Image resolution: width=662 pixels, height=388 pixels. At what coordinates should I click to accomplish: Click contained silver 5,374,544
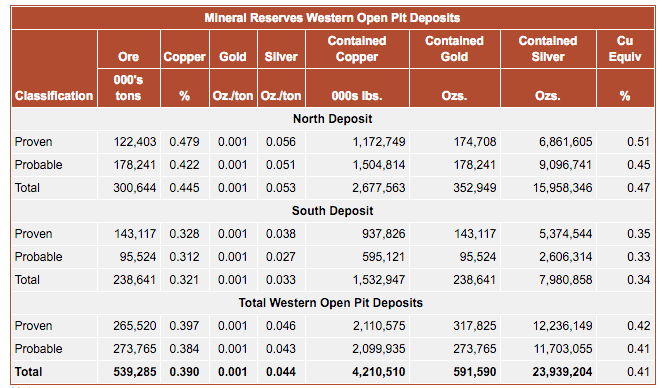pyautogui.click(x=565, y=233)
